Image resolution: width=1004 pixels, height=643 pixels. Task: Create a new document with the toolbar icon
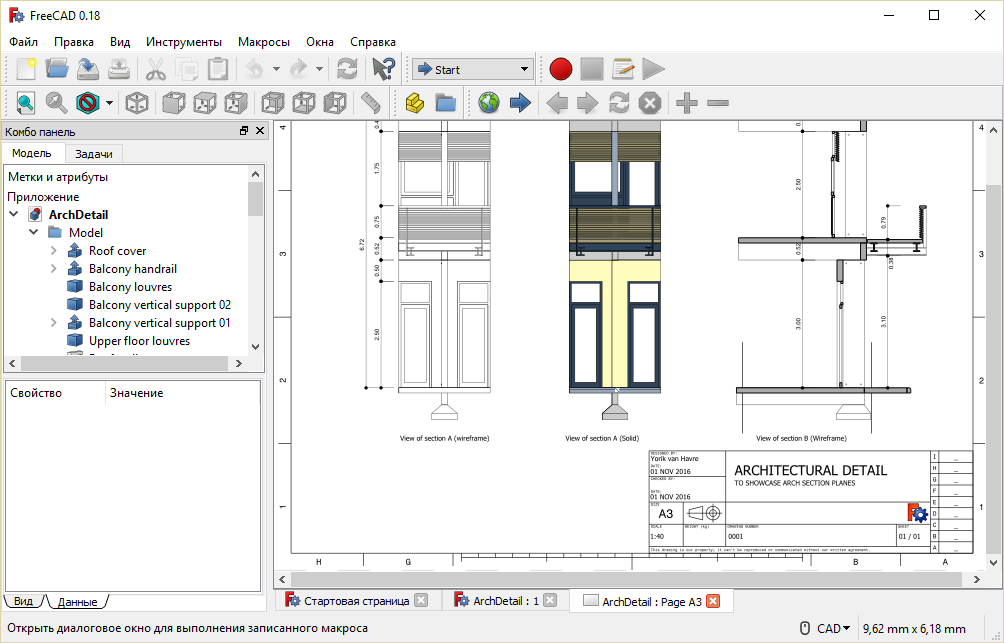click(x=26, y=69)
